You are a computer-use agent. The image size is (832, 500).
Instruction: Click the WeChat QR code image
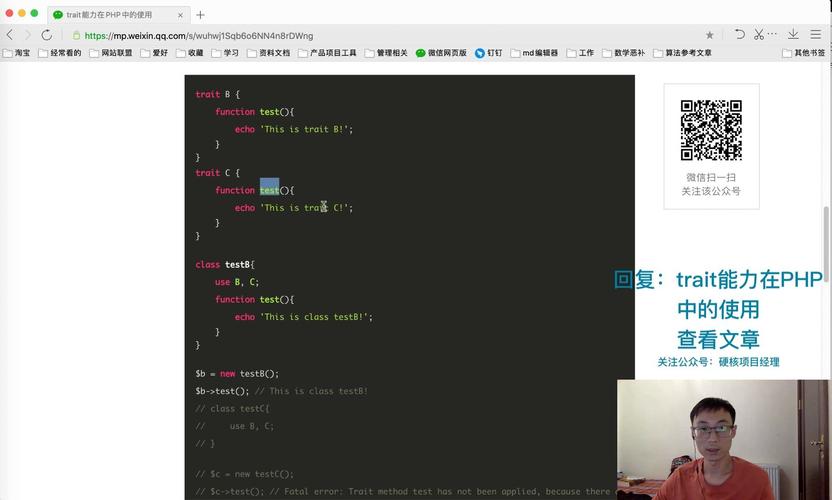(x=711, y=130)
